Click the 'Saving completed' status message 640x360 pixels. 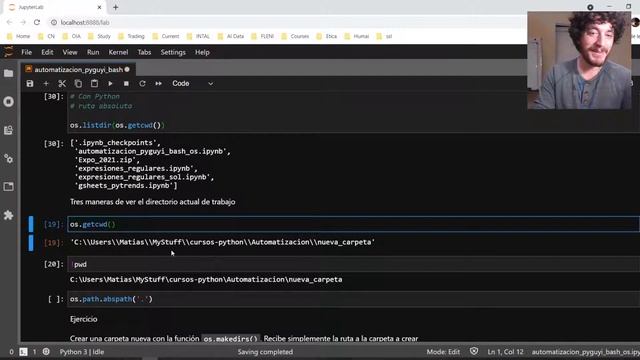[x=265, y=352]
